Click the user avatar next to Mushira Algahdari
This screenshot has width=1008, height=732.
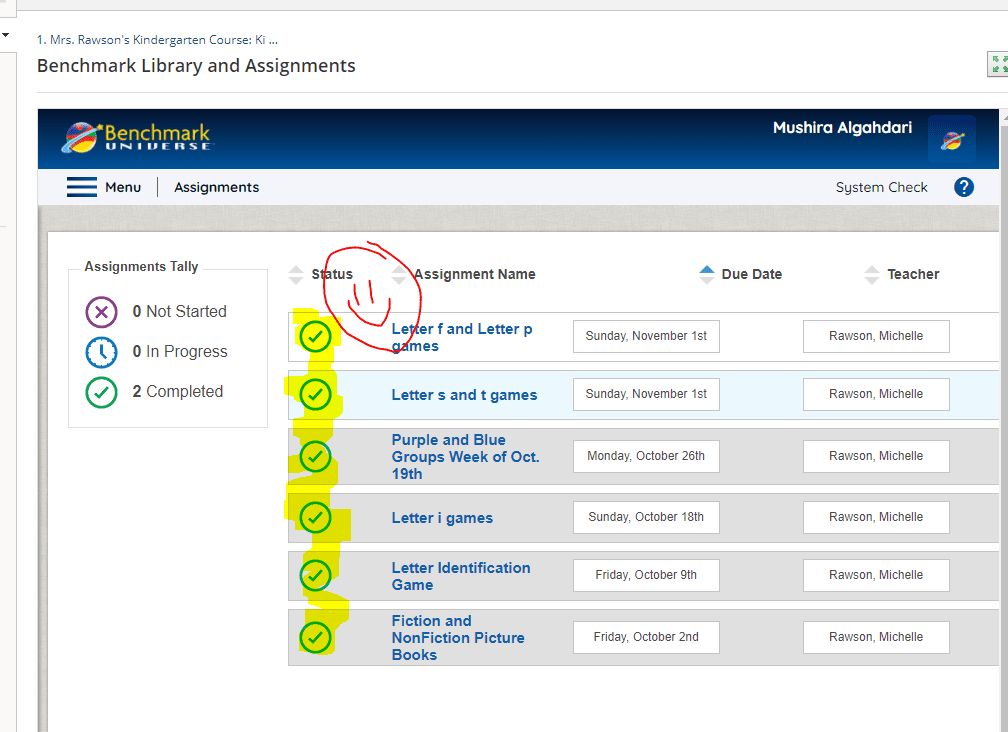[951, 139]
